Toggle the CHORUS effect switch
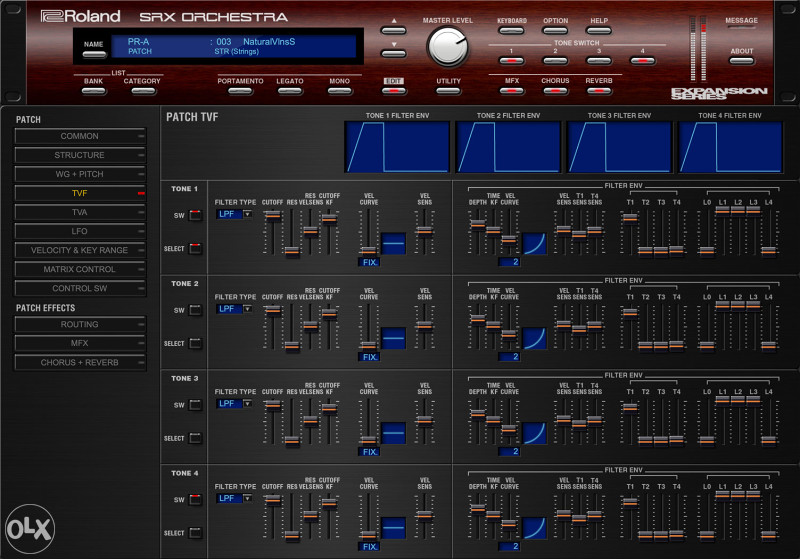 click(555, 91)
